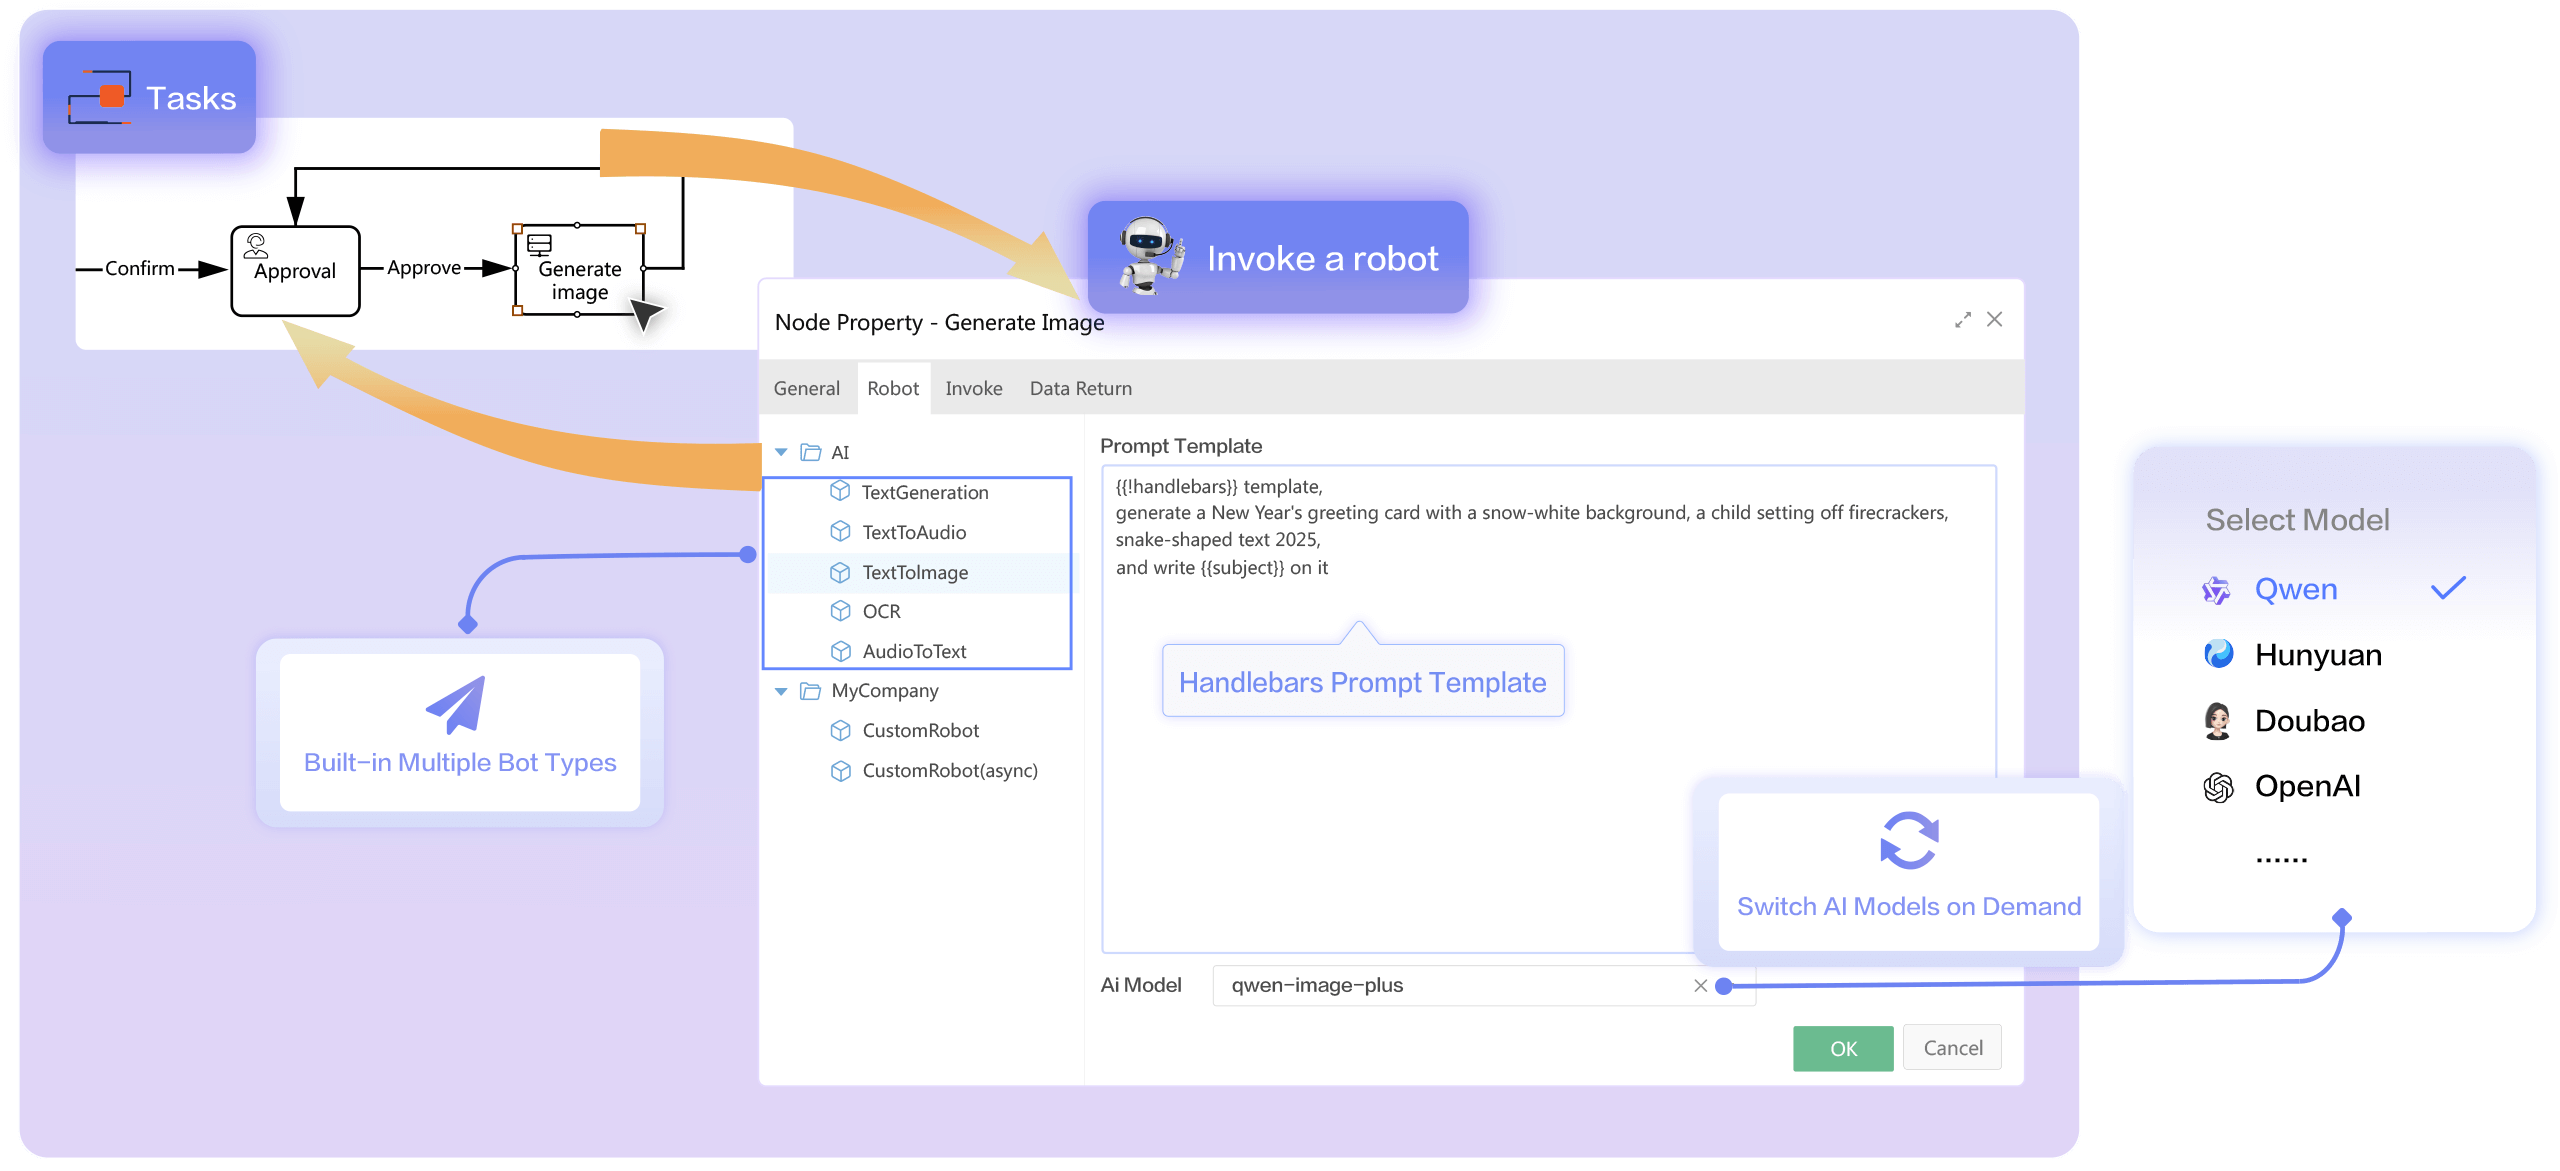
Task: Click the Hunyuan logo icon
Action: pyautogui.click(x=2218, y=654)
